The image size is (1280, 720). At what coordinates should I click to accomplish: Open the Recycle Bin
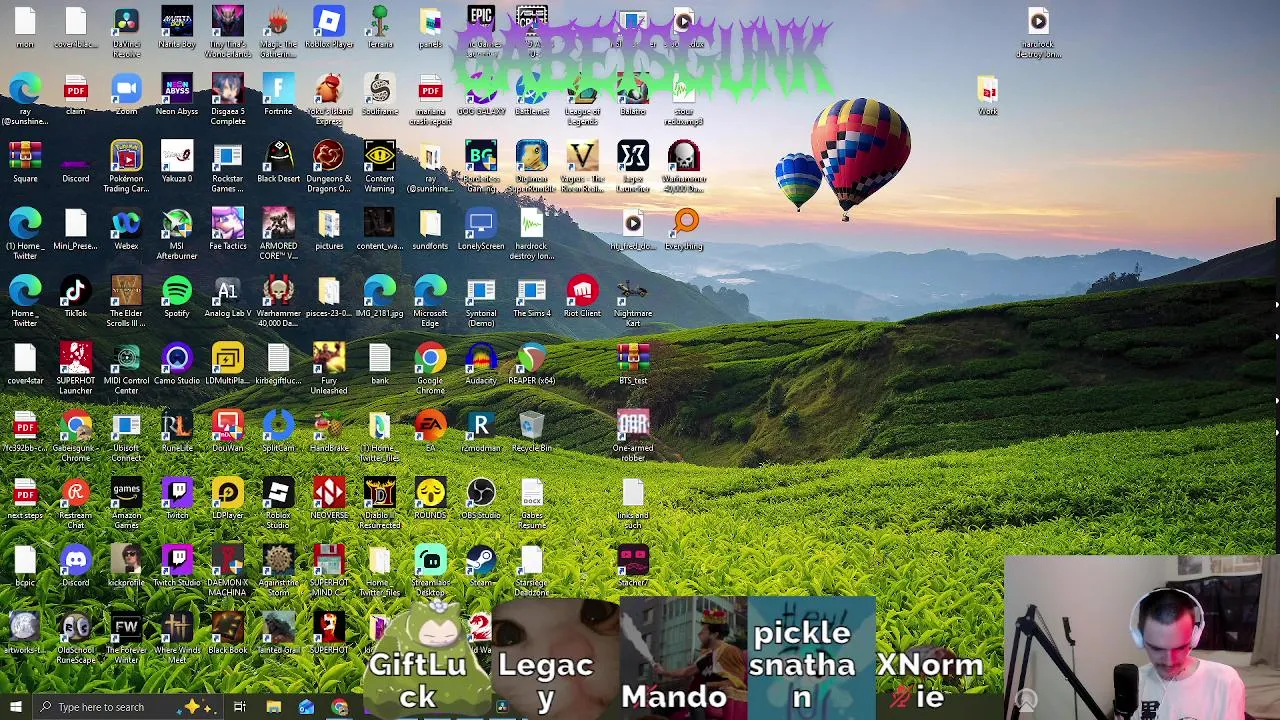coord(531,432)
